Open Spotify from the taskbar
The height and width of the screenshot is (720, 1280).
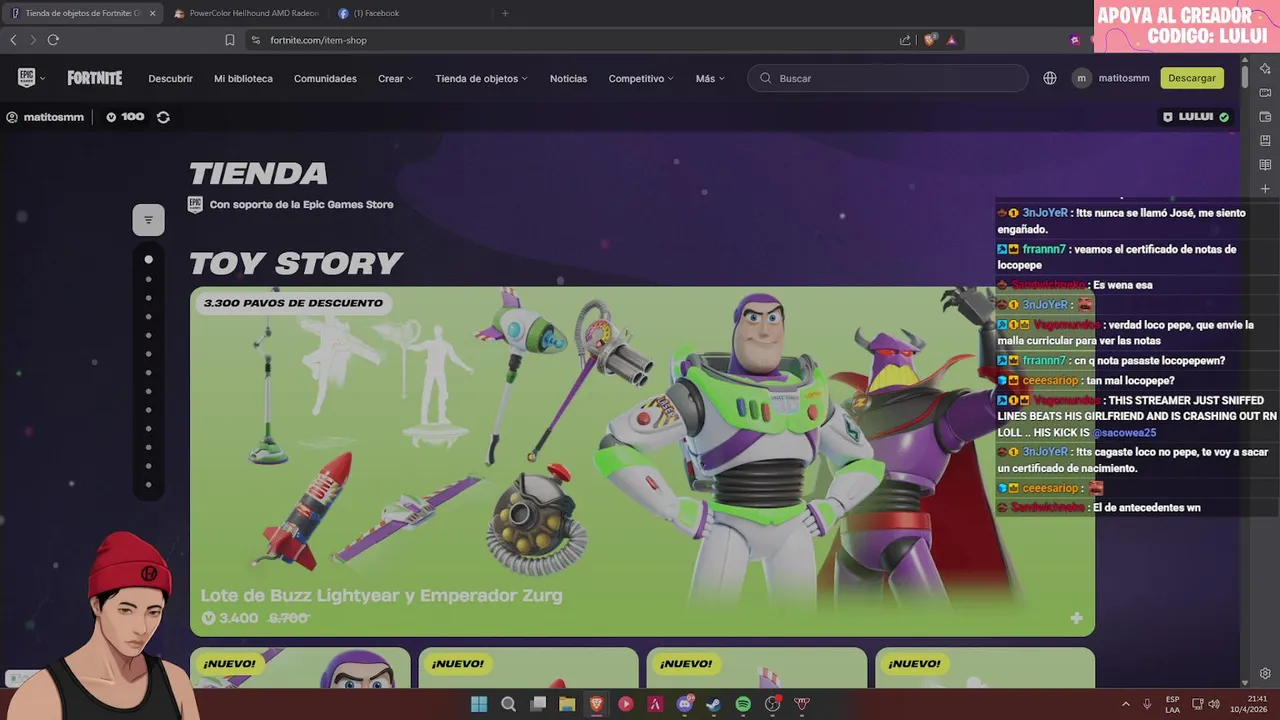[743, 704]
